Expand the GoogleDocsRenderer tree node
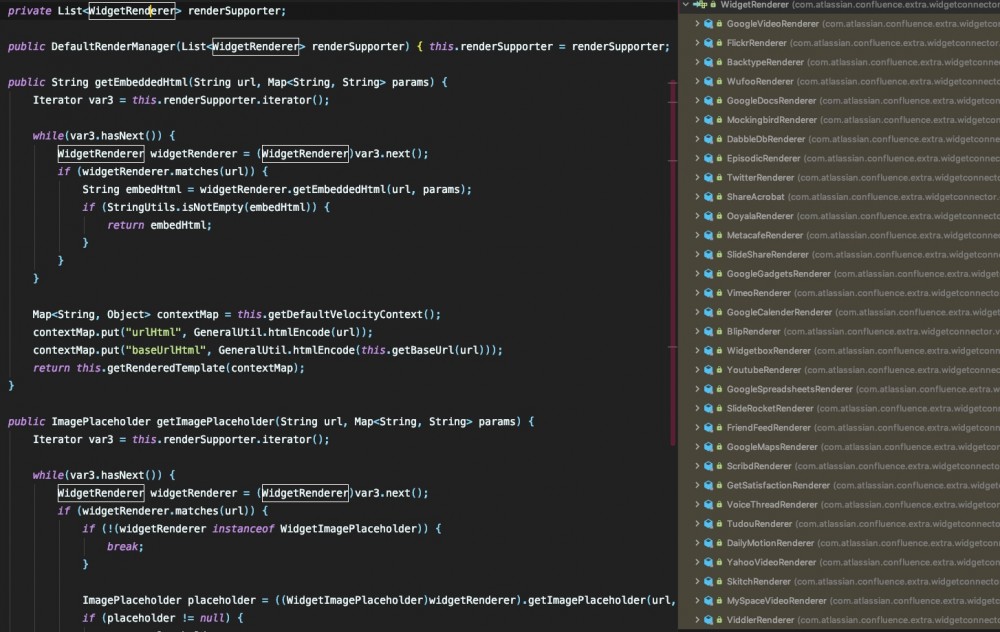This screenshot has width=1000, height=632. [x=697, y=100]
